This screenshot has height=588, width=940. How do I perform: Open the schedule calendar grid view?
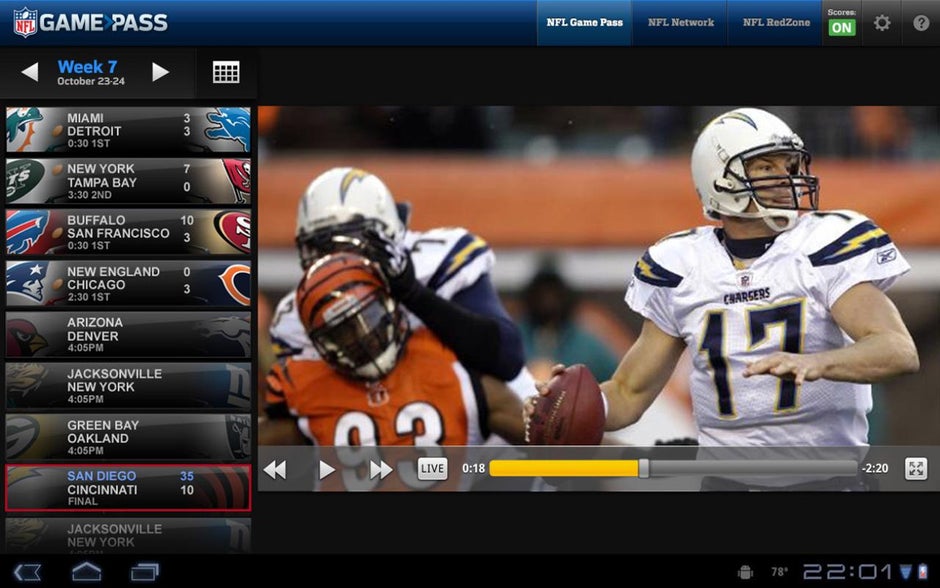227,72
